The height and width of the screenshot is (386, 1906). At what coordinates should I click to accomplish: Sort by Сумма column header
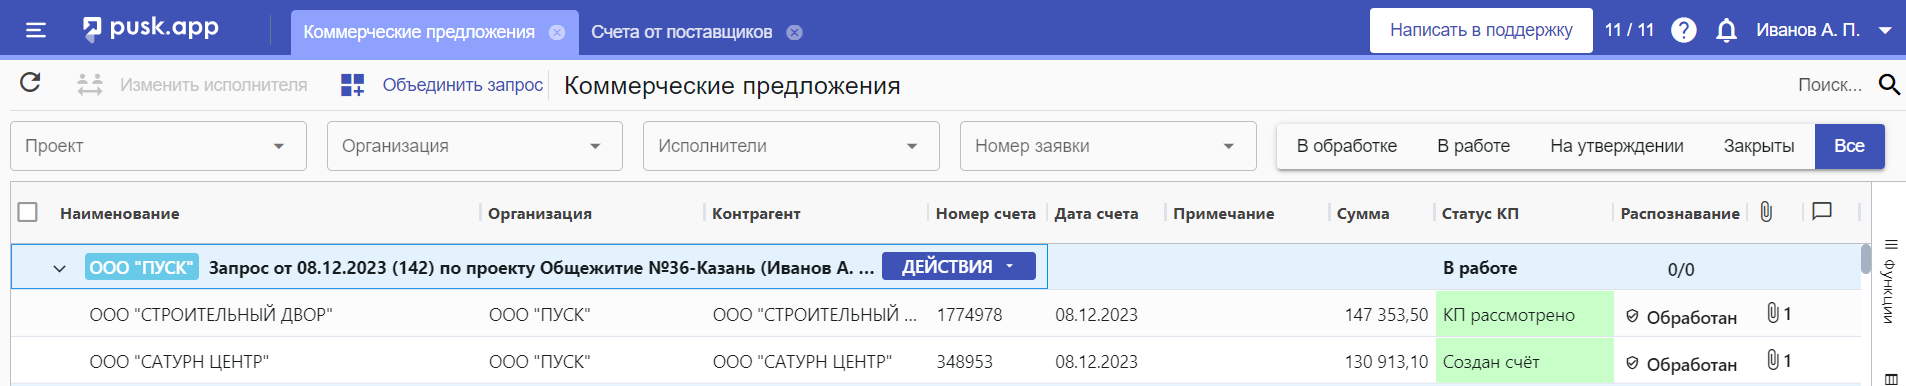(1362, 213)
